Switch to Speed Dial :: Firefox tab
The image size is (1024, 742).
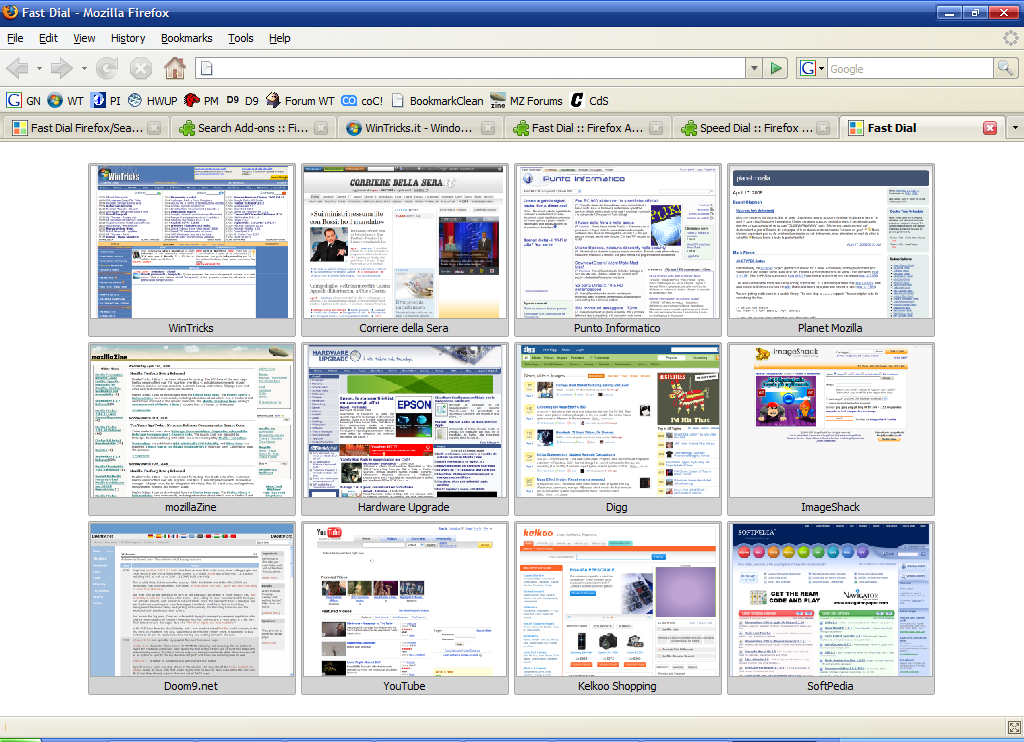[754, 128]
